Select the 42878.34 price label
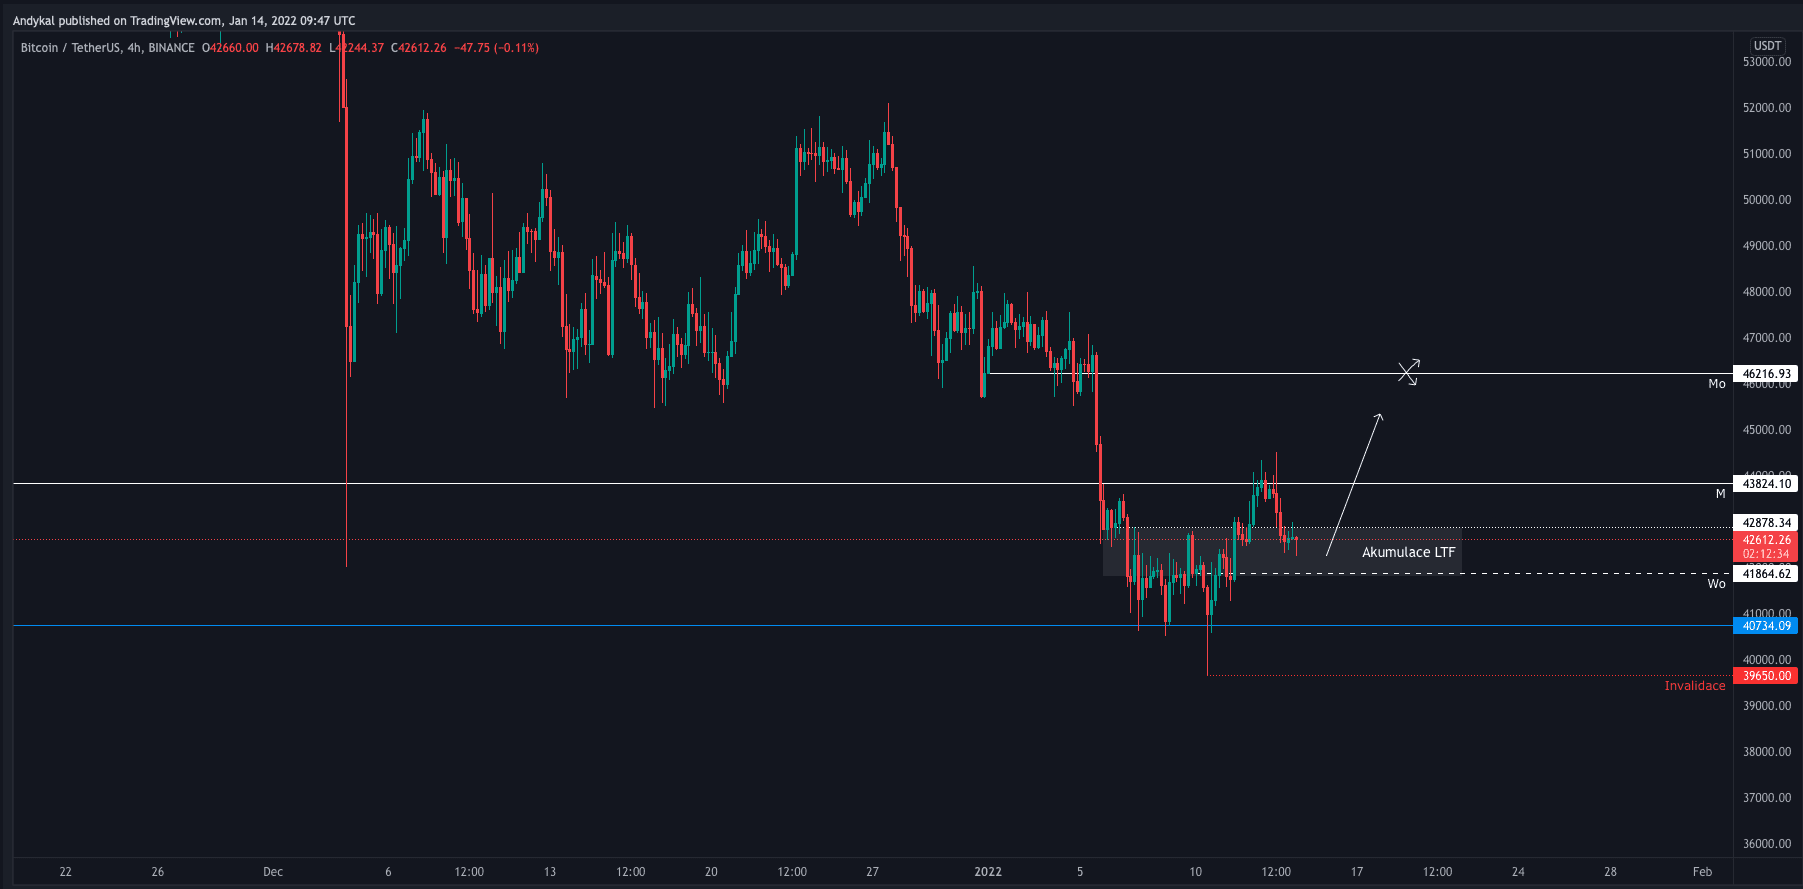 [1766, 523]
